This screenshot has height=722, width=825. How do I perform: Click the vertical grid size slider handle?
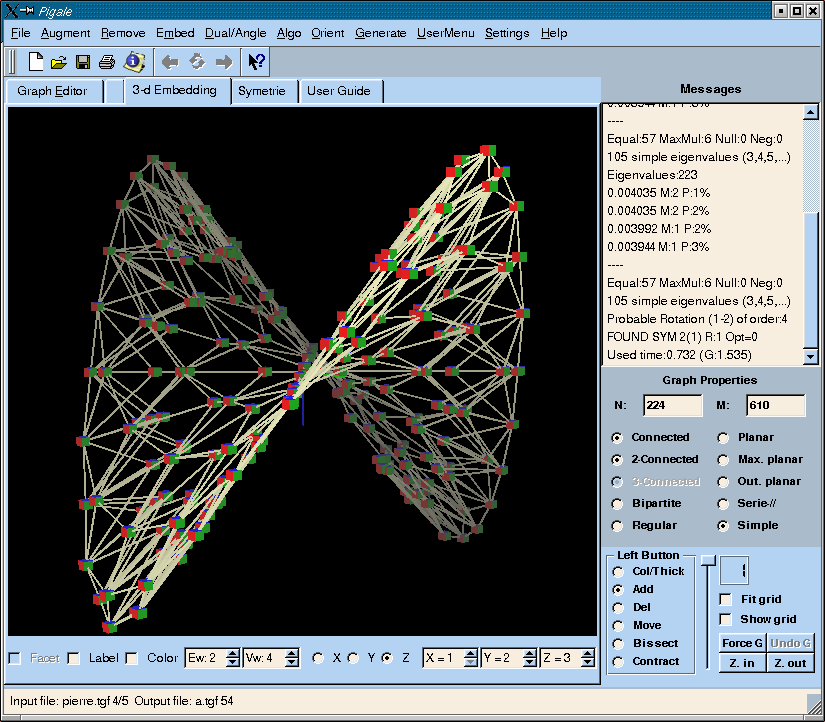[708, 561]
